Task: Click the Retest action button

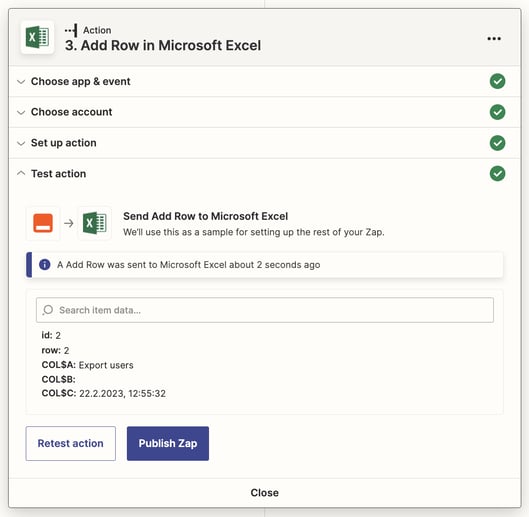Action: (71, 443)
